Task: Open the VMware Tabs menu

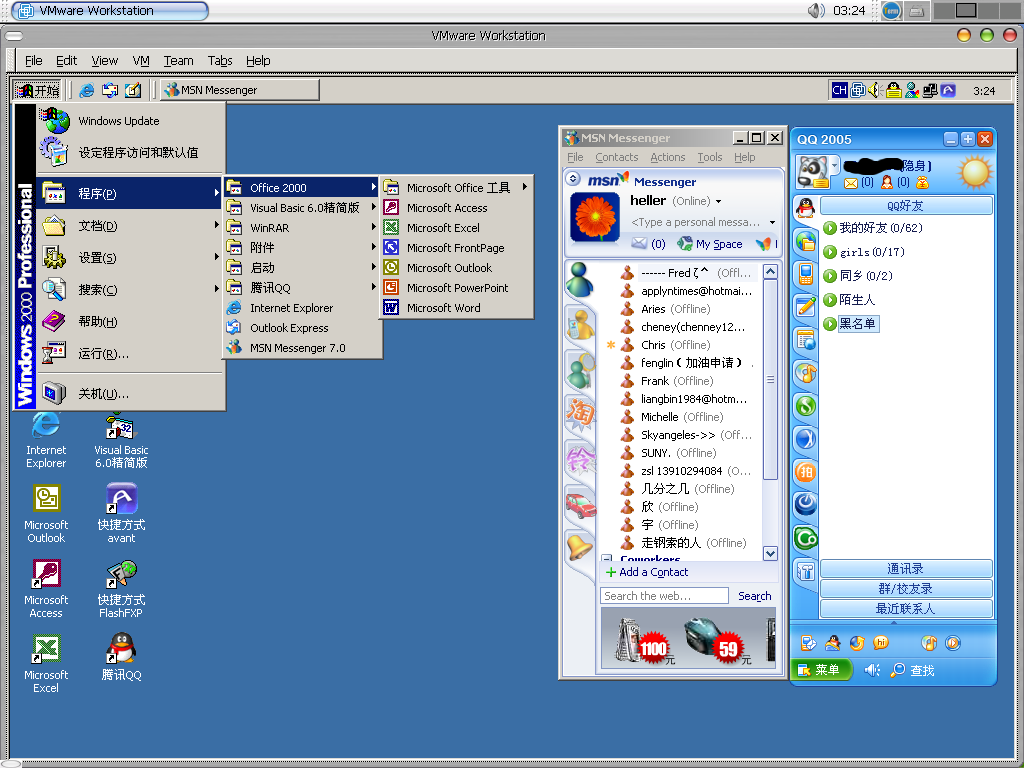Action: (x=220, y=61)
